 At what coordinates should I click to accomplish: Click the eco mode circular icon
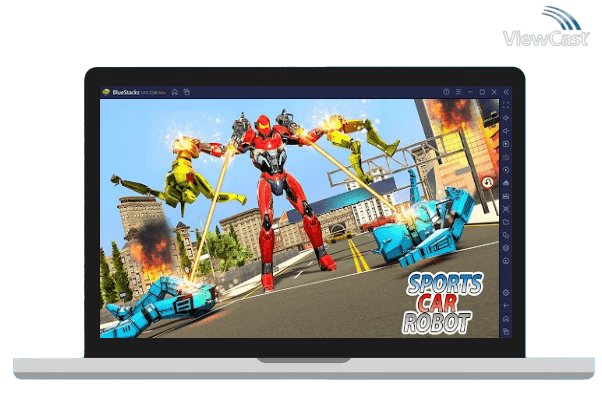tap(506, 261)
